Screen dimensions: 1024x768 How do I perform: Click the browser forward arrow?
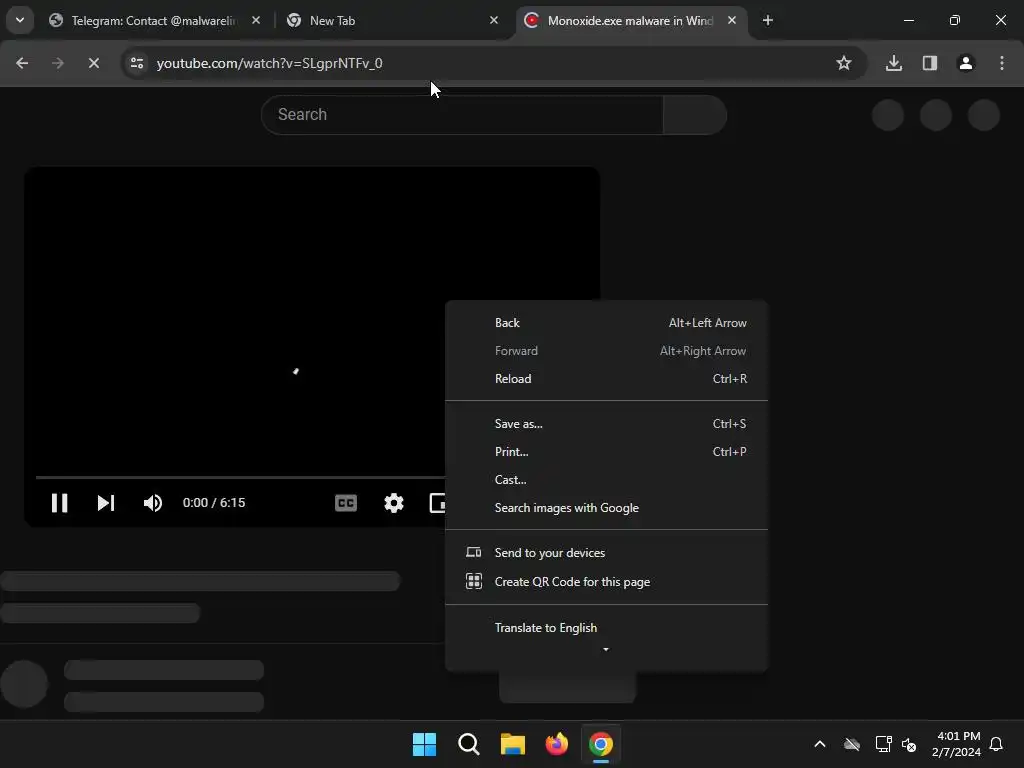(58, 63)
